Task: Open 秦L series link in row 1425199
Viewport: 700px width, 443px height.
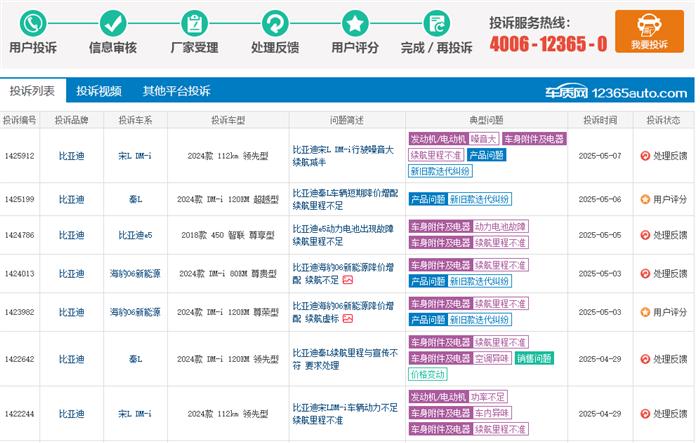Action: [x=135, y=199]
